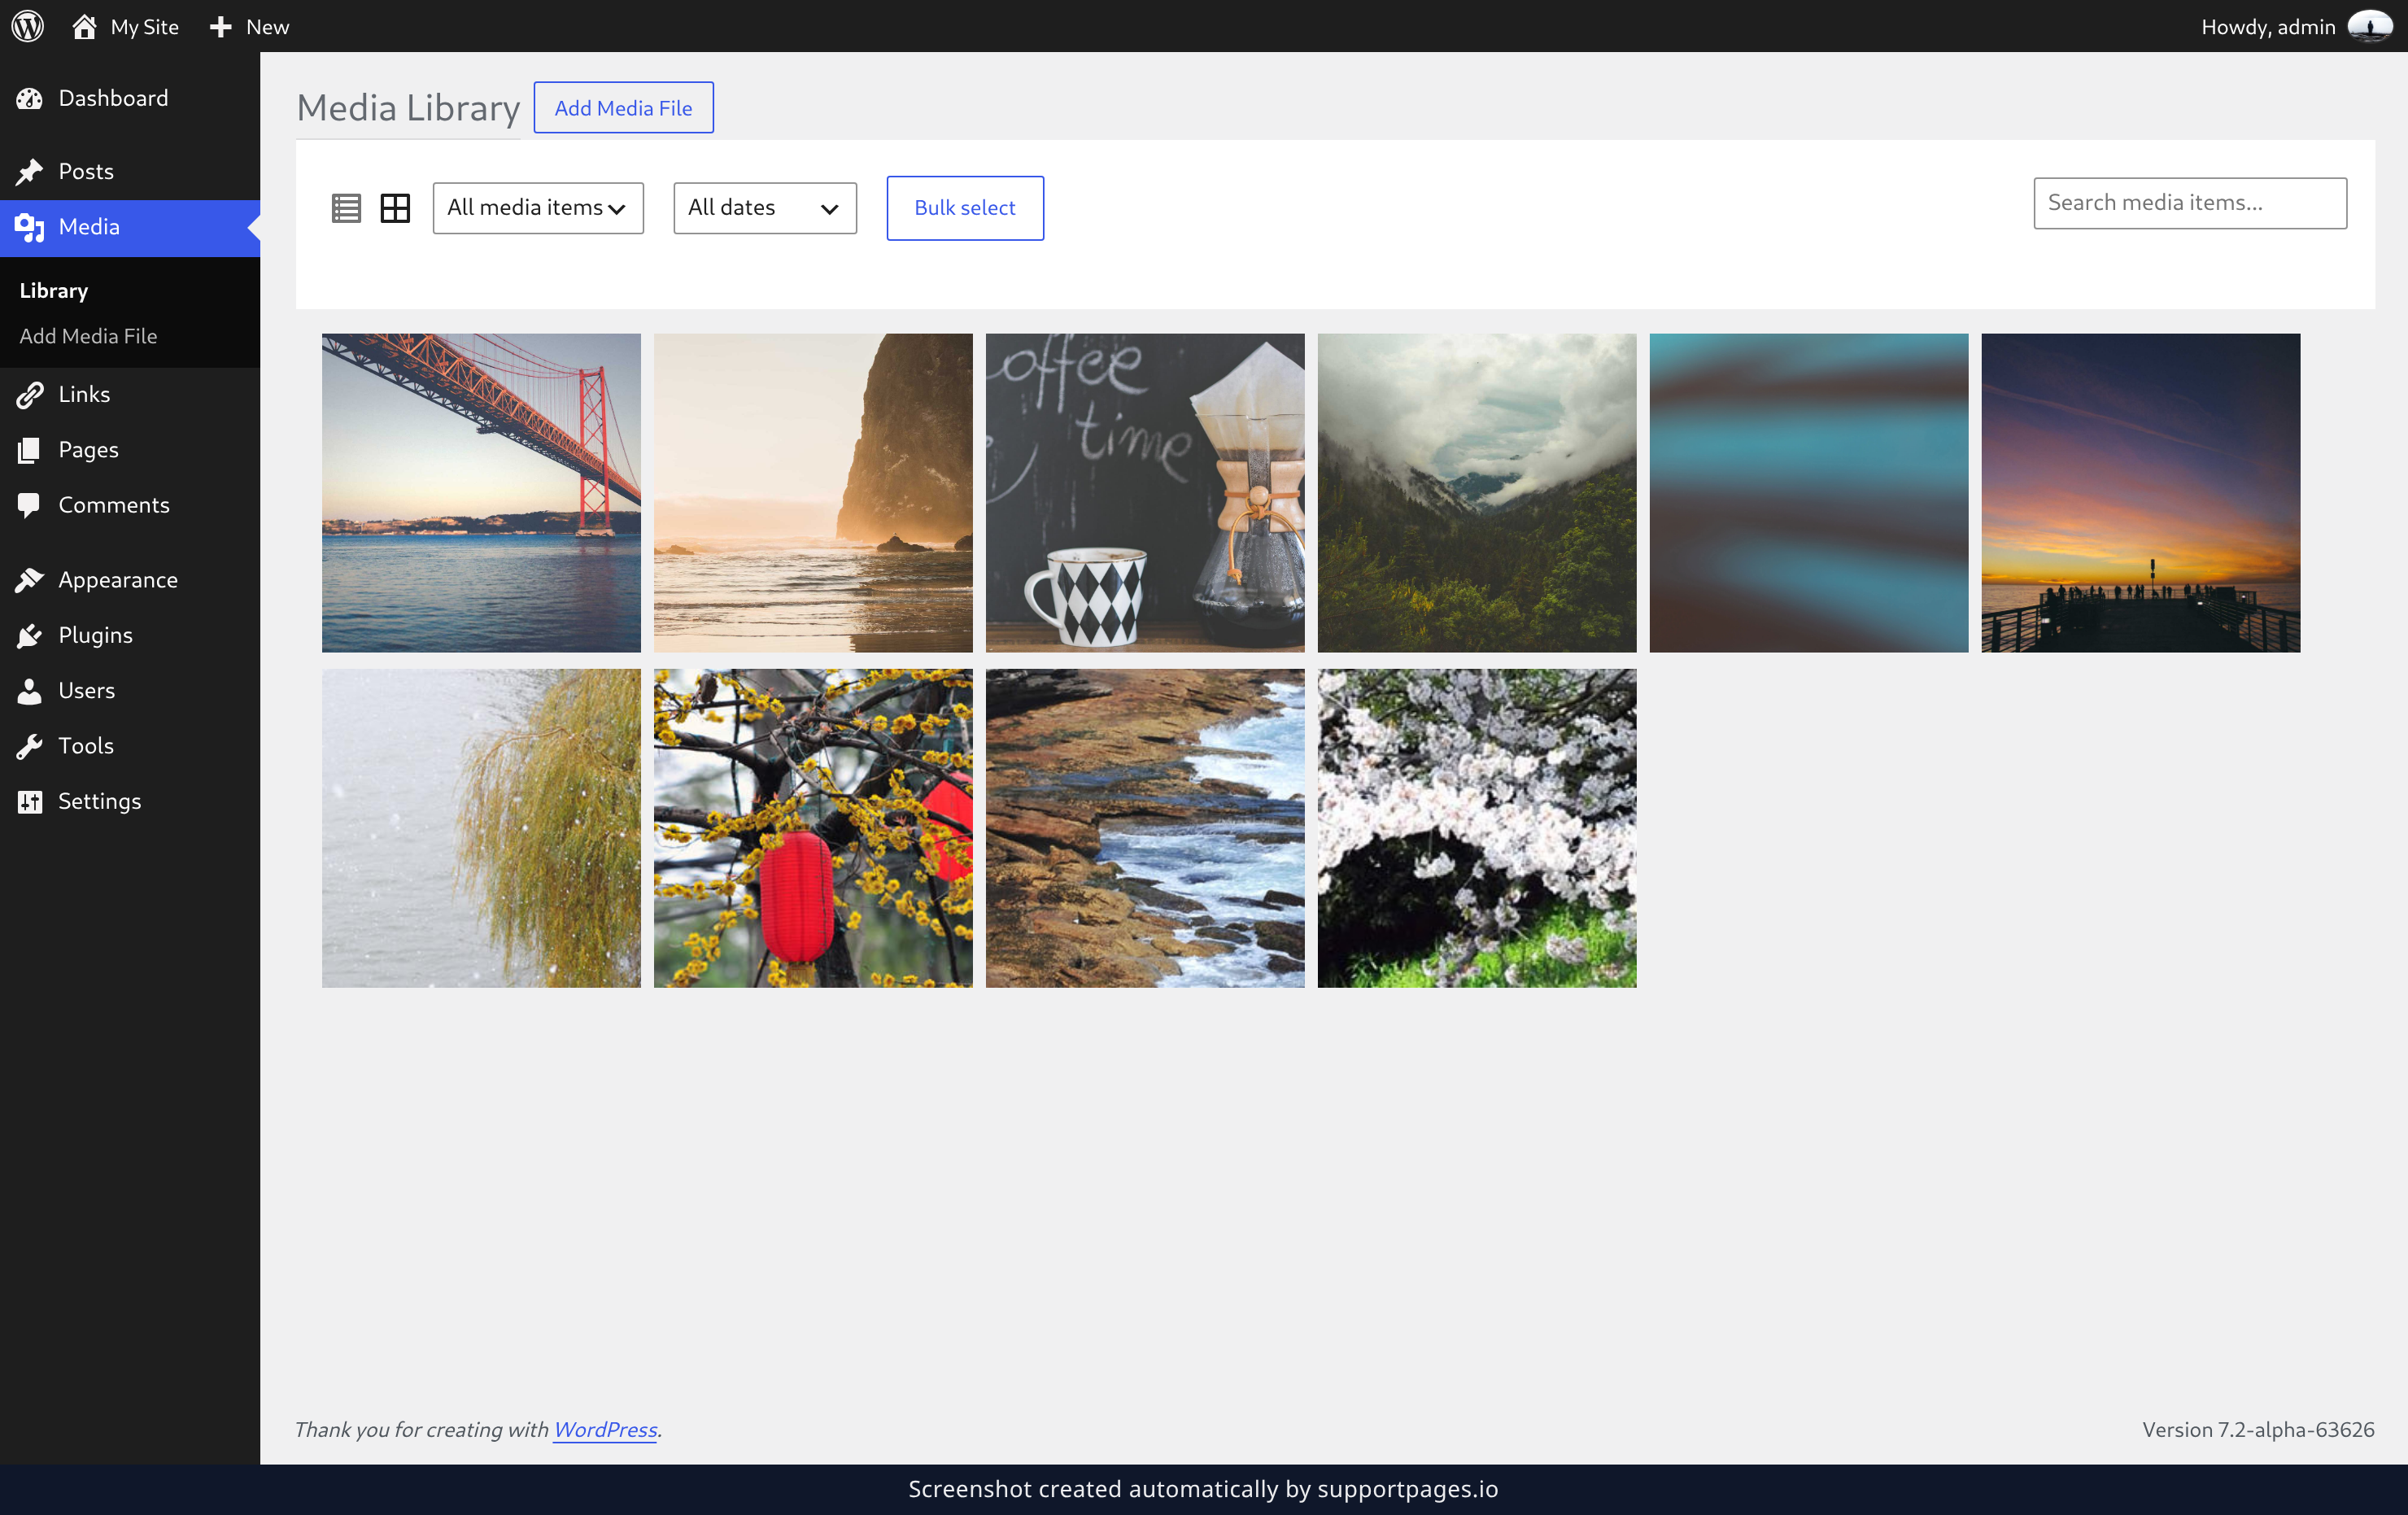2408x1515 pixels.
Task: Switch to list view
Action: [x=346, y=208]
